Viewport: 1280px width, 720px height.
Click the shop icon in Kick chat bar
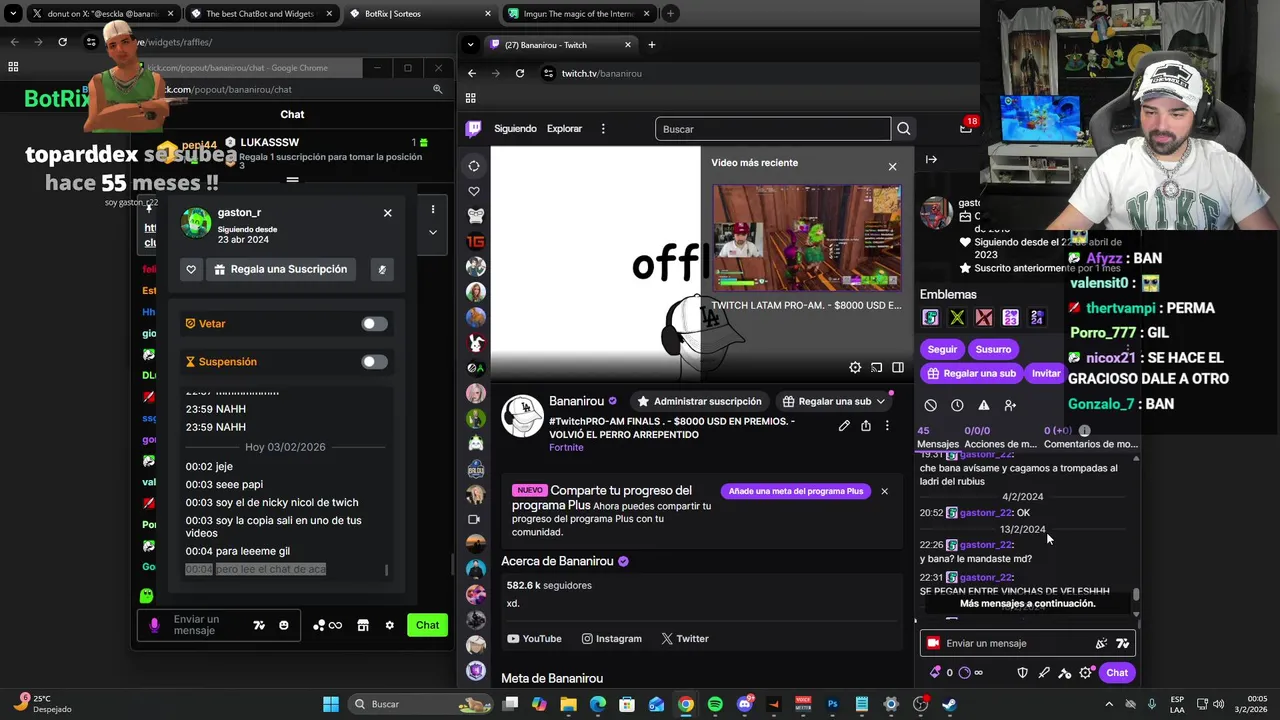363,625
